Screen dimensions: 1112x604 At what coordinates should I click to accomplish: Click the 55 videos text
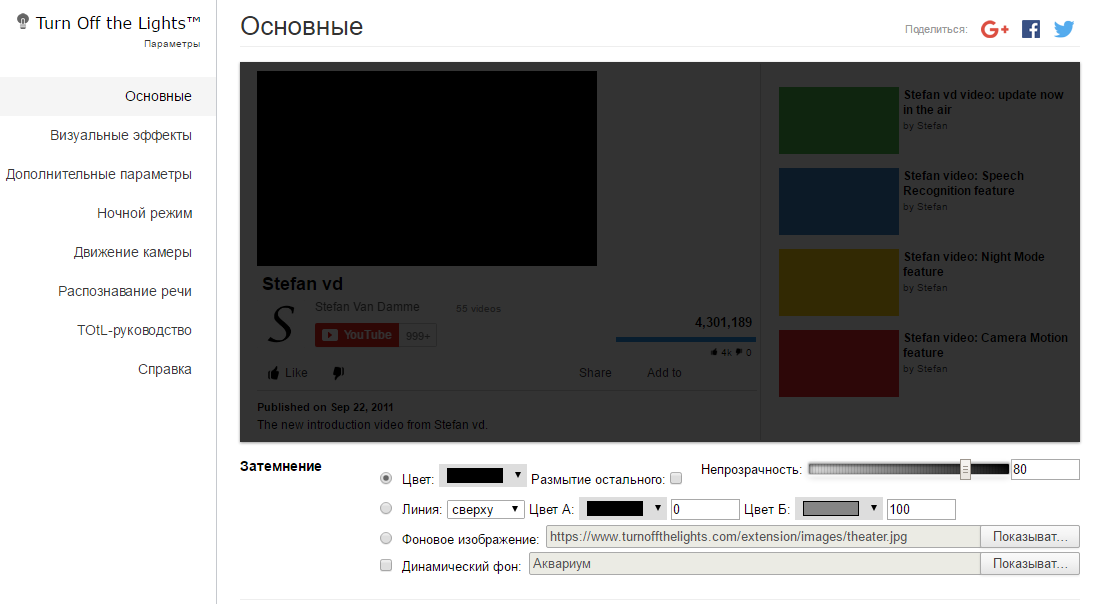click(x=478, y=308)
